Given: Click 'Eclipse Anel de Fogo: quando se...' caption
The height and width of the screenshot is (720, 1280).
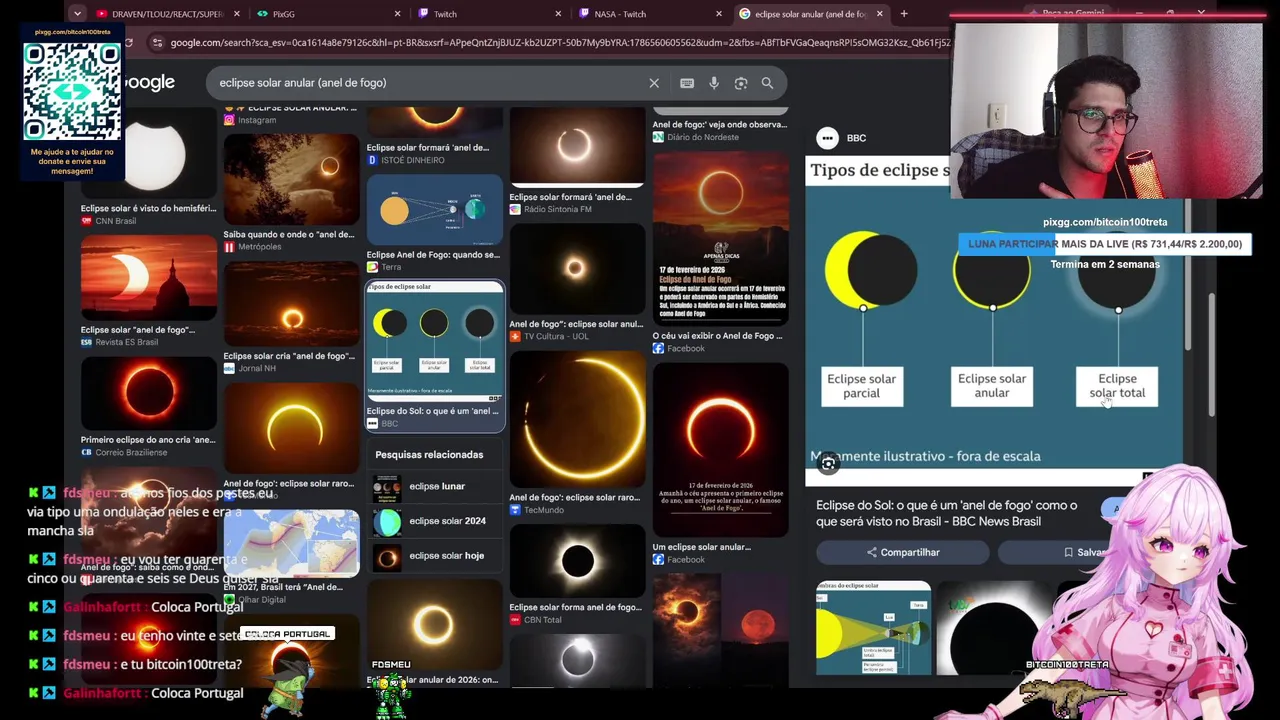Looking at the screenshot, I should click(x=433, y=255).
